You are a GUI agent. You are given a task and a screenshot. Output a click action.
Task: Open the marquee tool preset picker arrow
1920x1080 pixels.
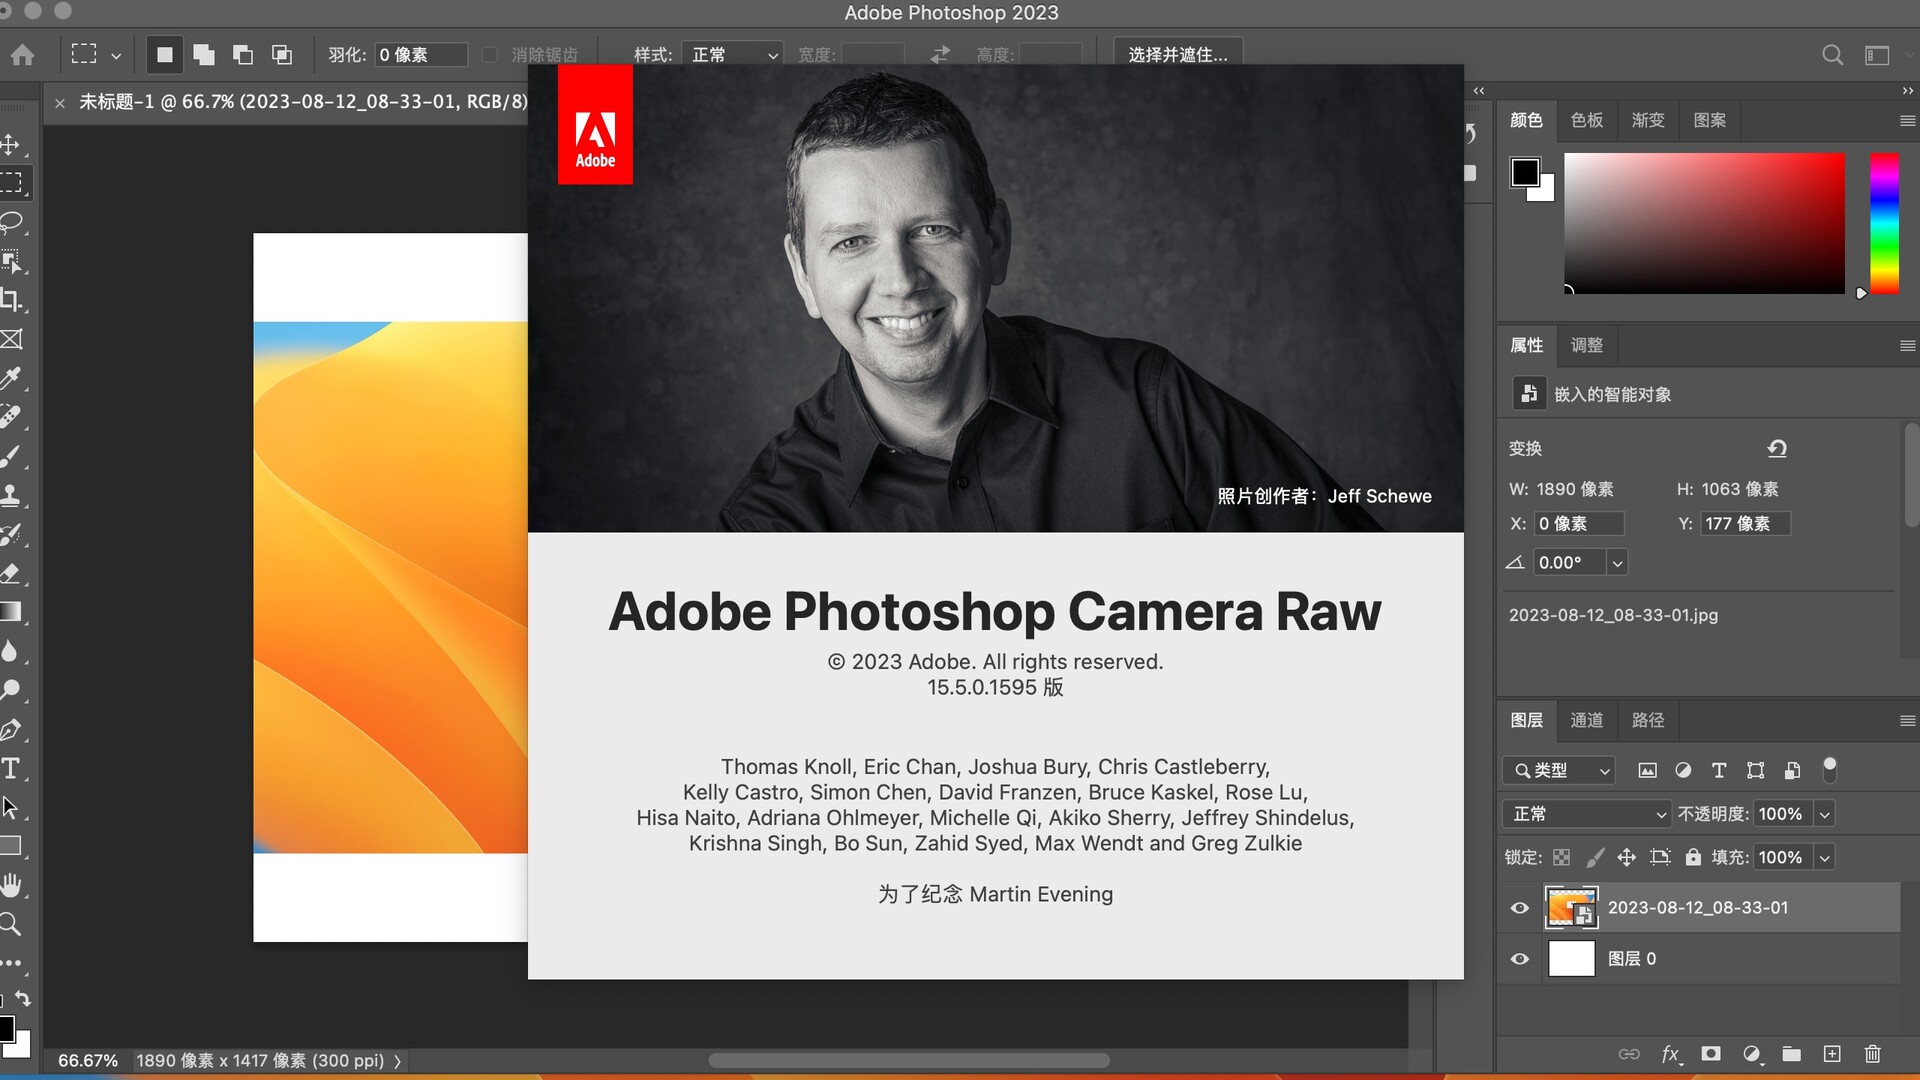(x=116, y=56)
